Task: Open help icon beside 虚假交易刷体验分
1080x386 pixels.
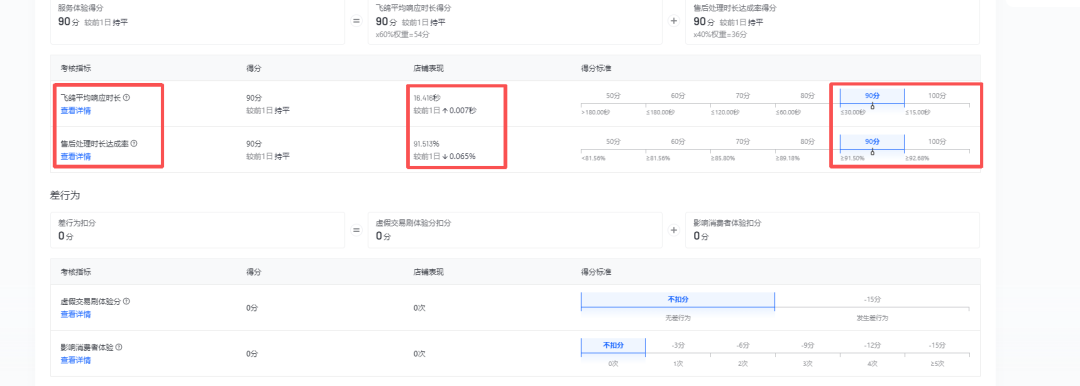Action: coord(127,301)
